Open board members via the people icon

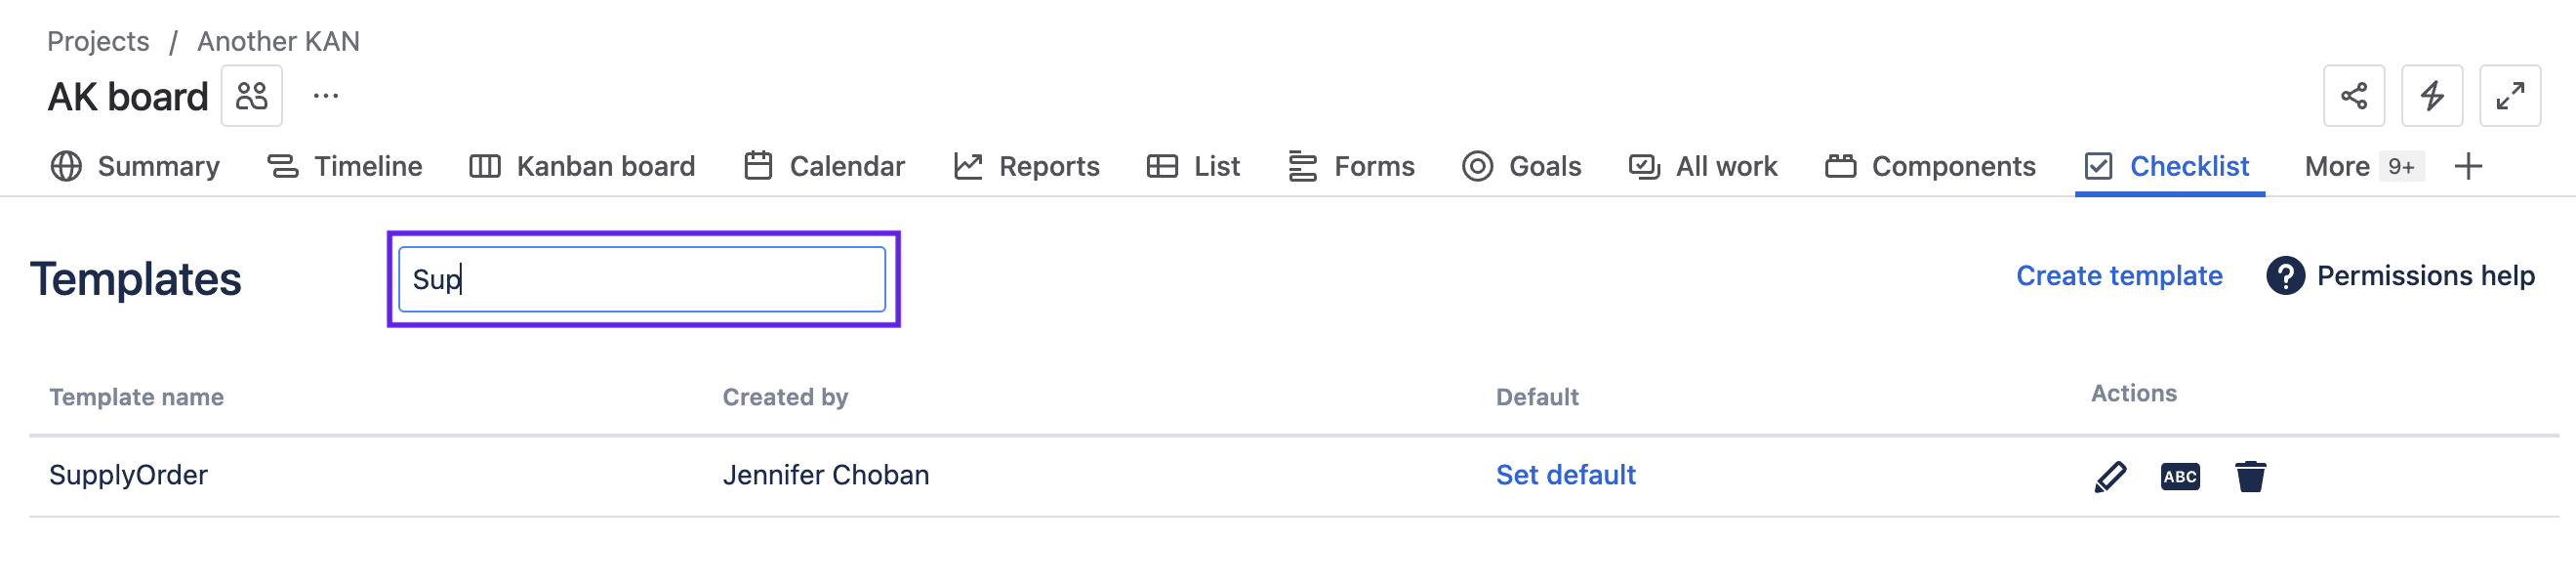pos(251,96)
